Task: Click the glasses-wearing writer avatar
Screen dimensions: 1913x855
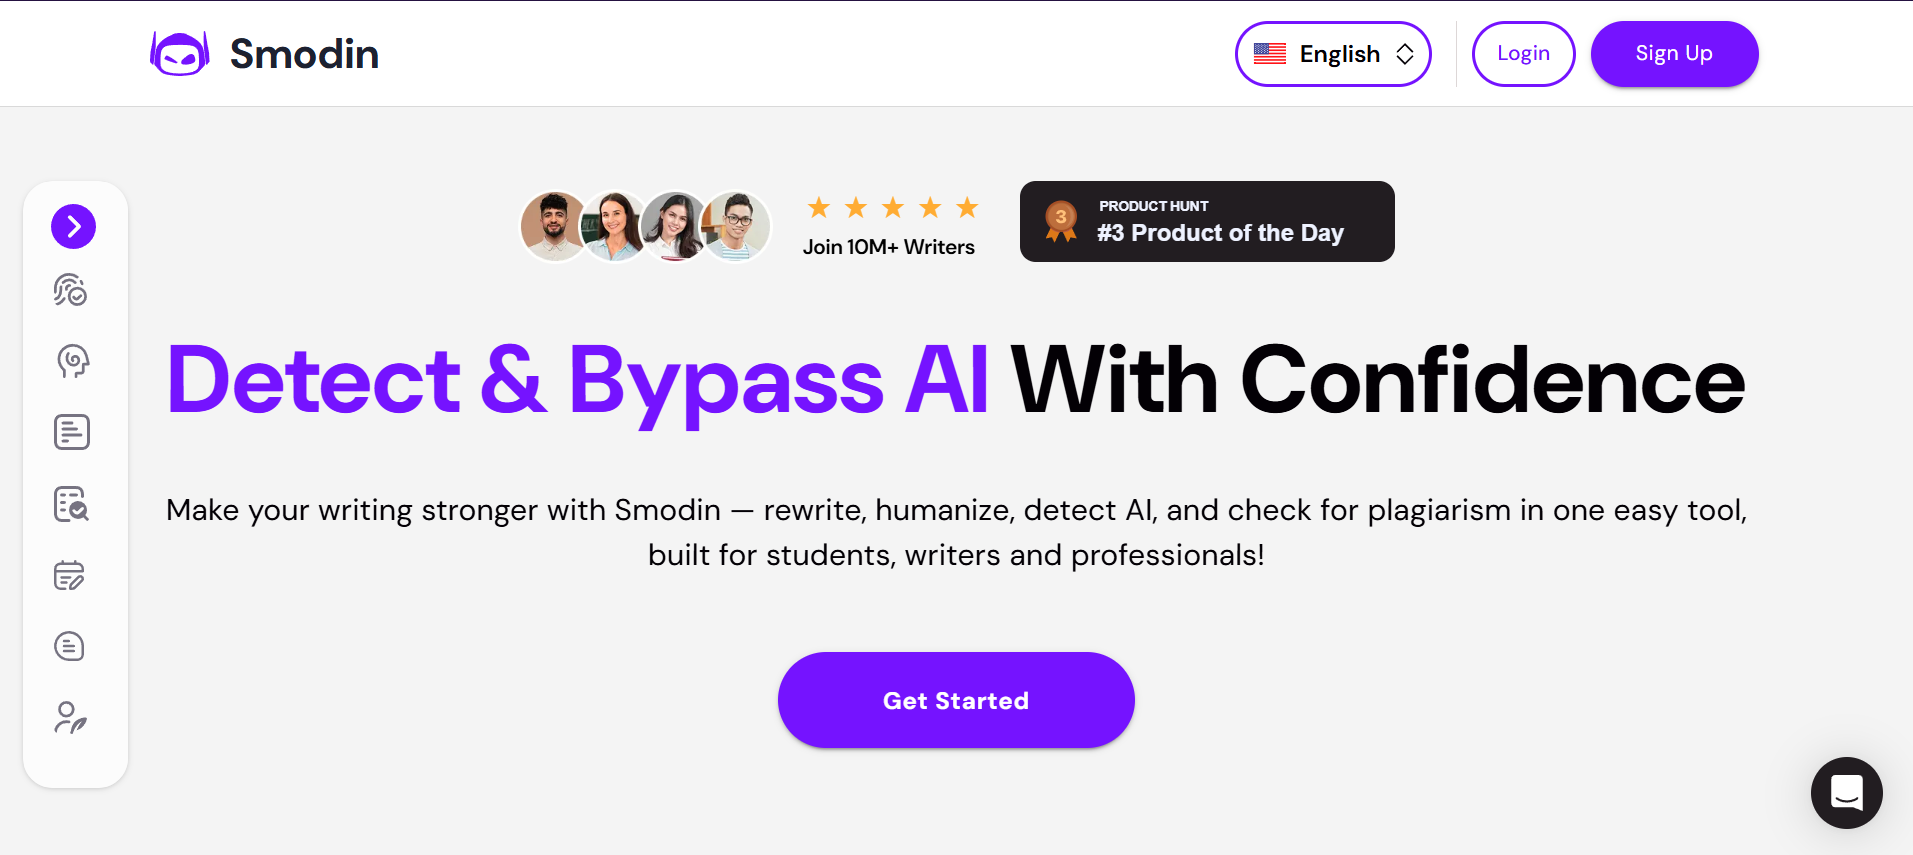Action: point(739,226)
